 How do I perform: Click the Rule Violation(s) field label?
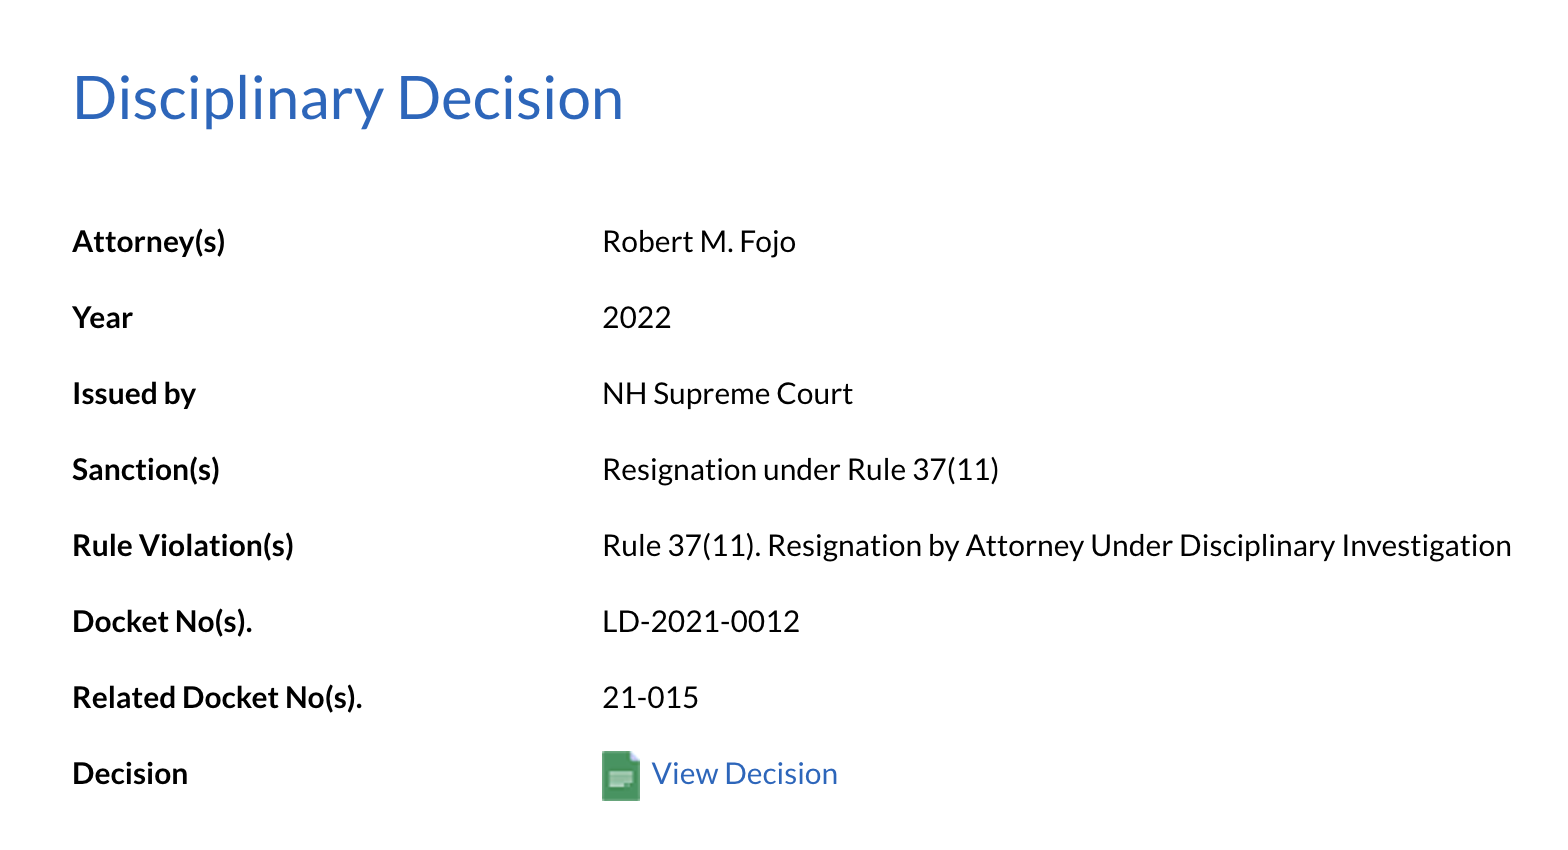(x=183, y=546)
